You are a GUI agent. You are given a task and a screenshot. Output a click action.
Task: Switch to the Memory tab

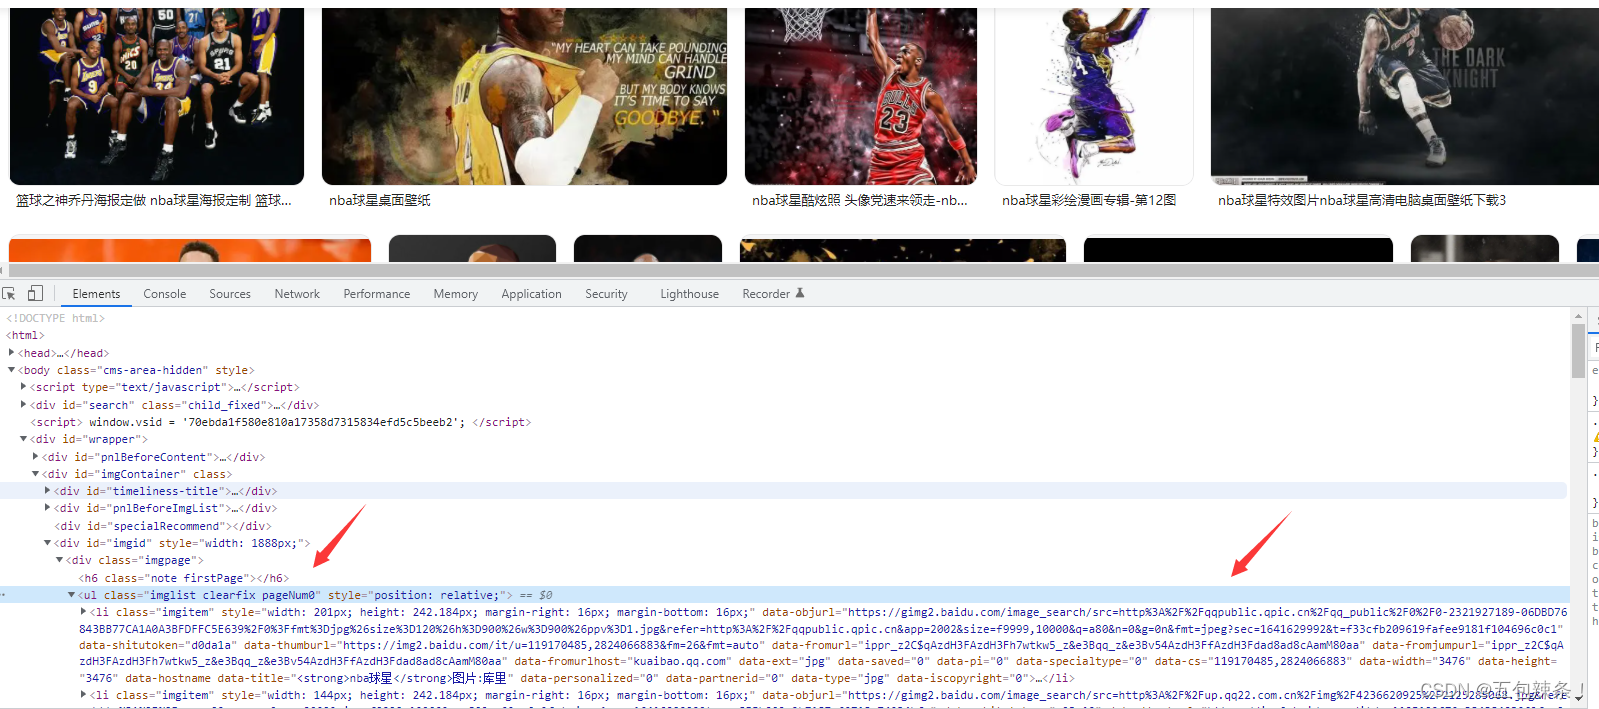click(x=456, y=294)
